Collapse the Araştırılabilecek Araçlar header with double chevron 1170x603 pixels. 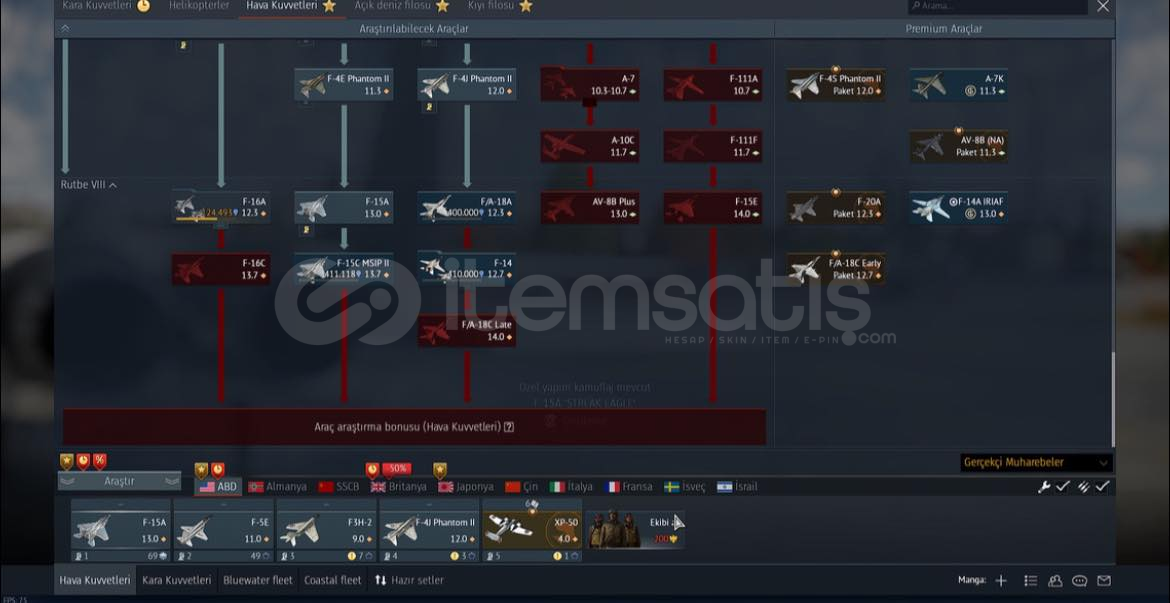coord(65,28)
